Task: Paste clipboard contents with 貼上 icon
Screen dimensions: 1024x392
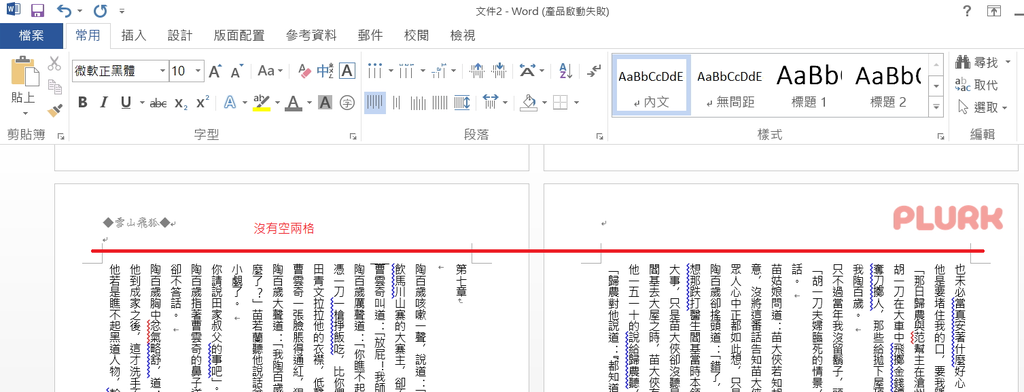Action: [24, 71]
